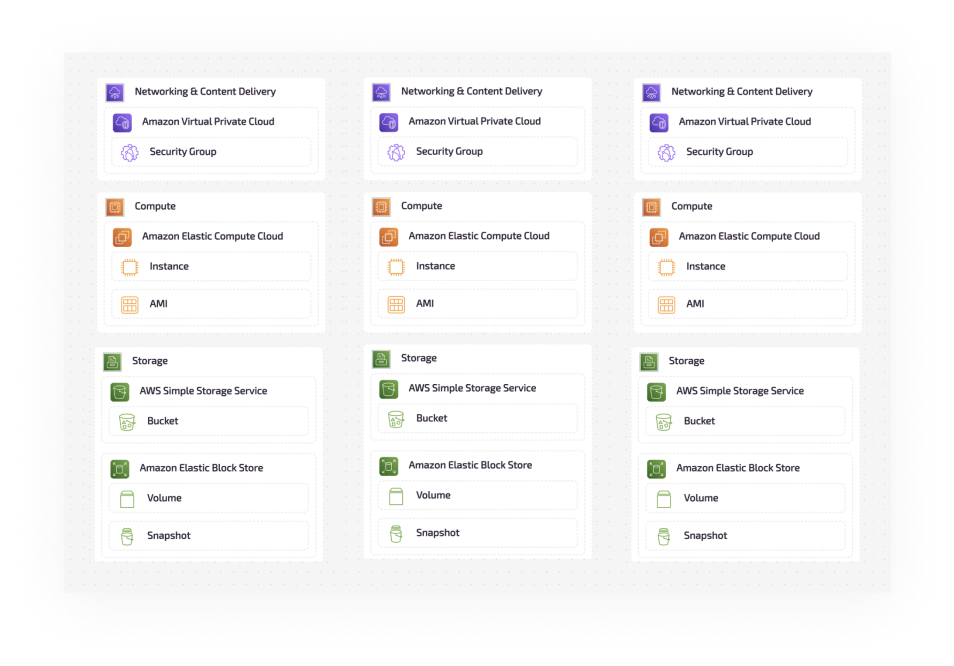The height and width of the screenshot is (666, 954).
Task: Select the AMI row in right column
Action: (x=748, y=304)
